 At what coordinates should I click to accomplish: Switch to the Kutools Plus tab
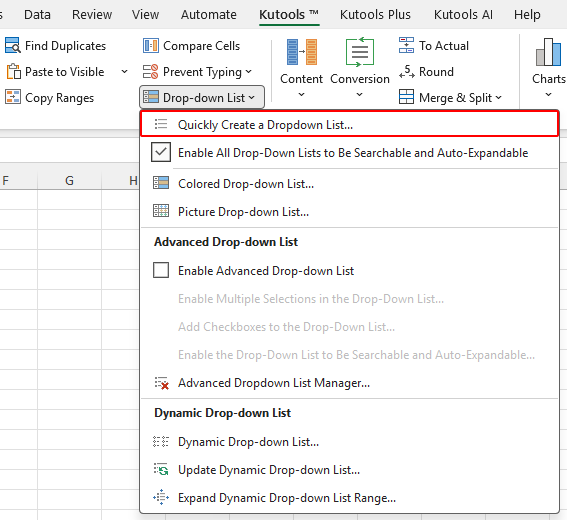click(375, 14)
